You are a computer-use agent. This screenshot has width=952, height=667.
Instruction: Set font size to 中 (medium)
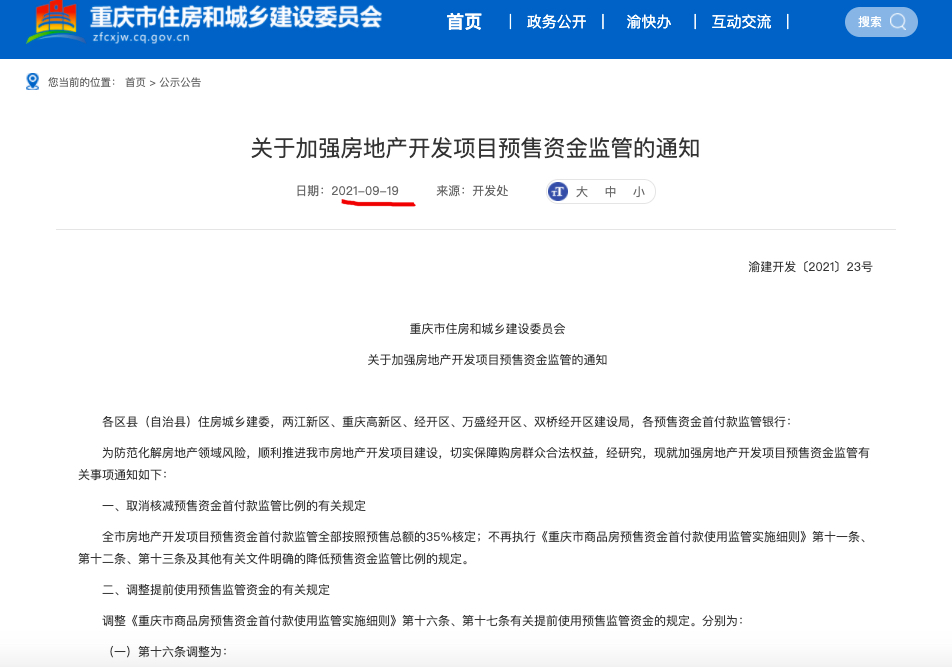[x=610, y=192]
